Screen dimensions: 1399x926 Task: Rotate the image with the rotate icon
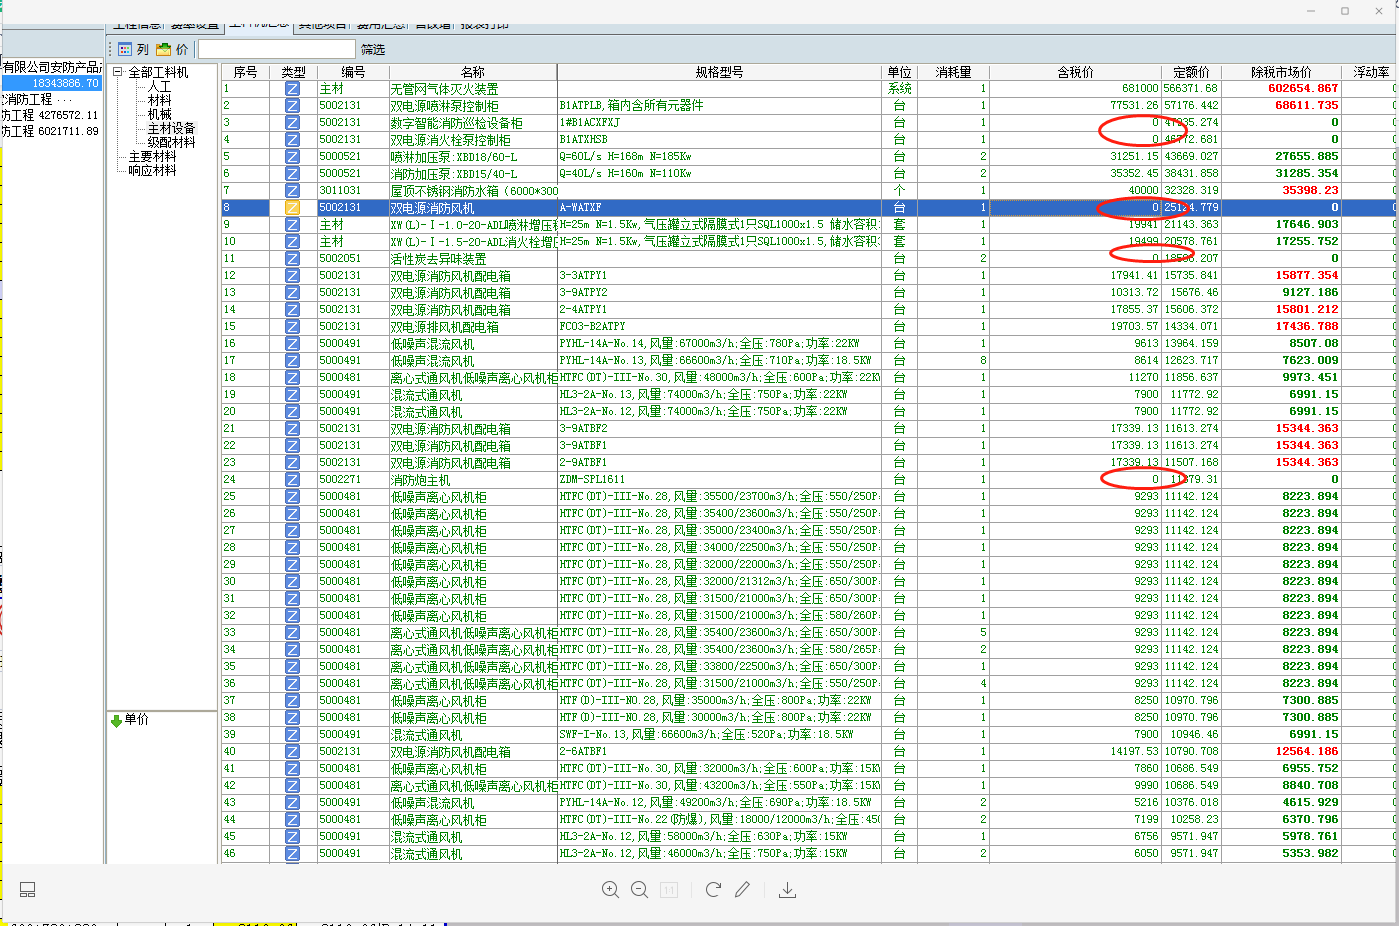coord(713,890)
